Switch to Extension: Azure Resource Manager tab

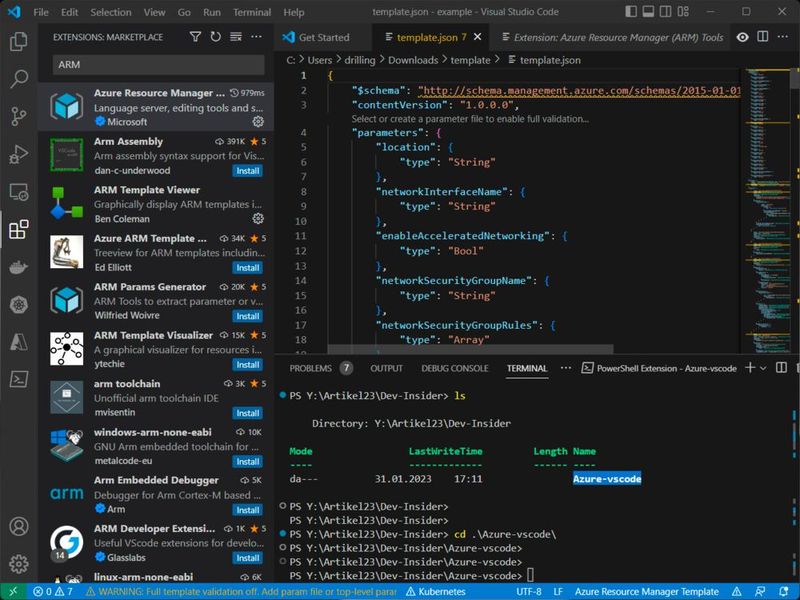(612, 37)
